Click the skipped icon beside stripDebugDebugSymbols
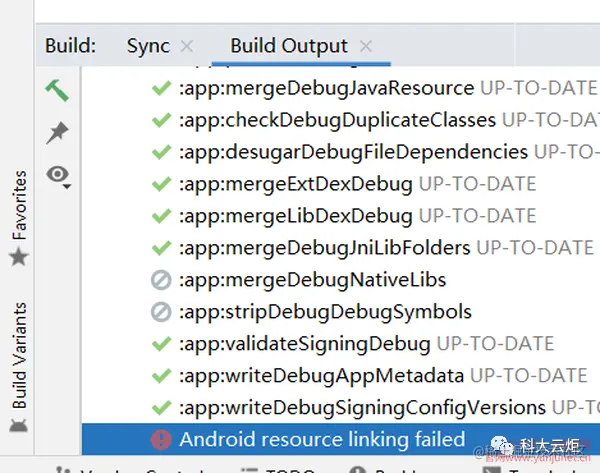The height and width of the screenshot is (473, 600). tap(161, 312)
